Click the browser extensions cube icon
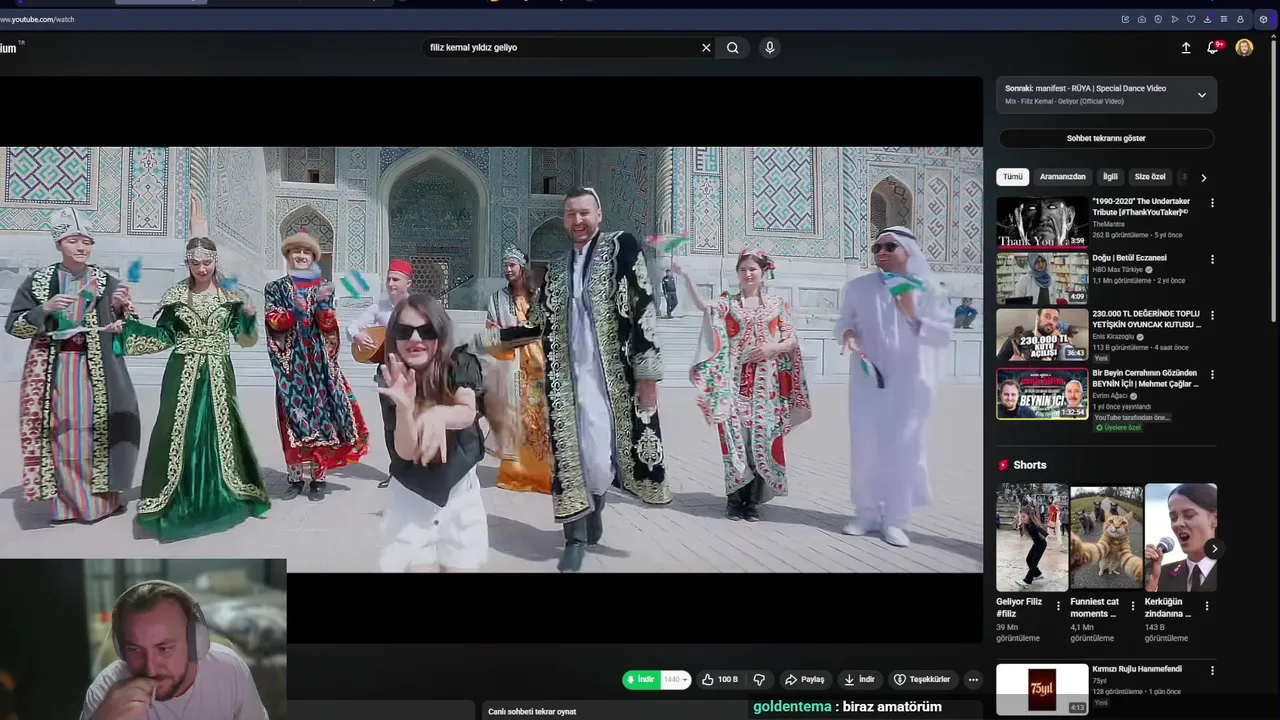1280x720 pixels. pyautogui.click(x=1263, y=19)
